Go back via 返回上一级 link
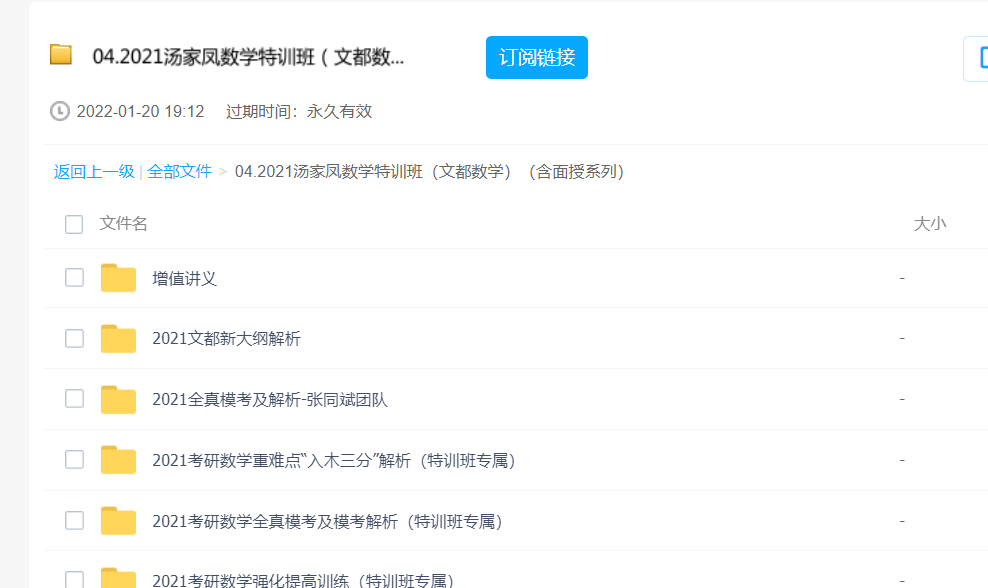 click(94, 171)
